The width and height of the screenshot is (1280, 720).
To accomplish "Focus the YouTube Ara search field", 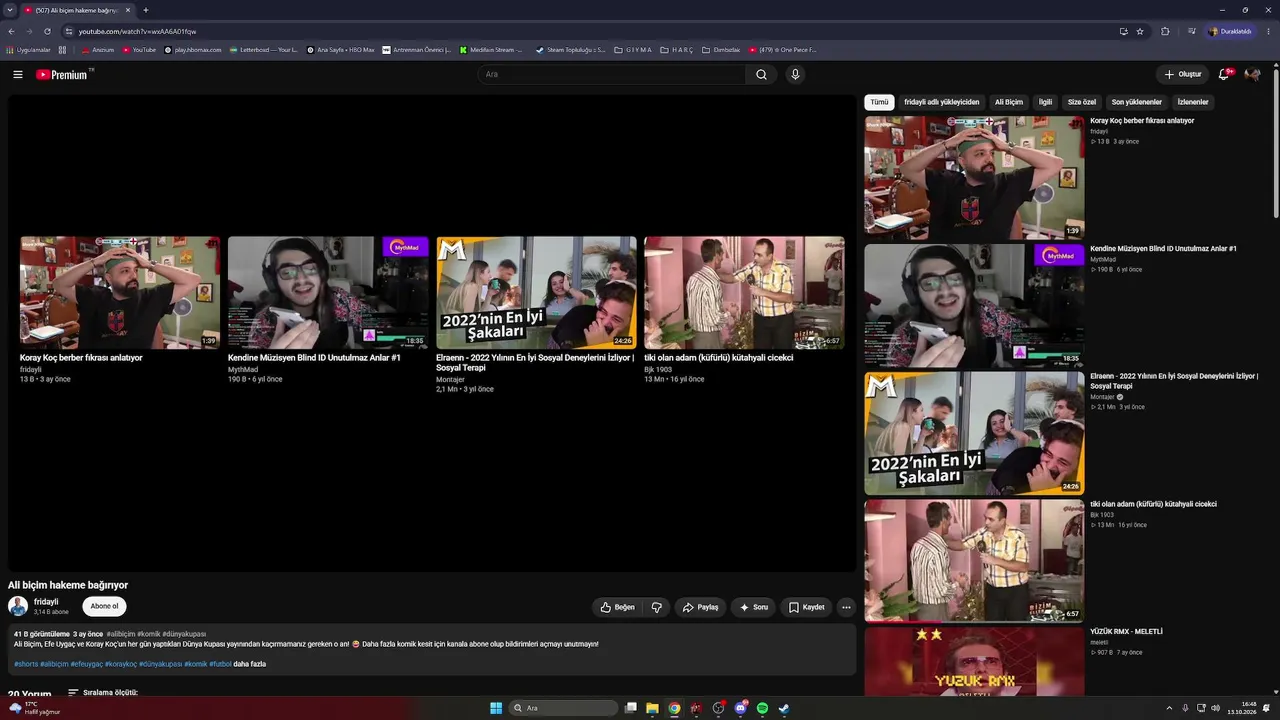I will [x=611, y=74].
